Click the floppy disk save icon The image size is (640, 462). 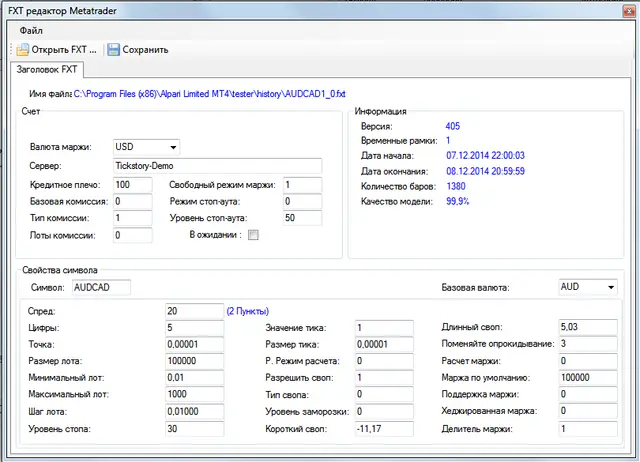(113, 50)
